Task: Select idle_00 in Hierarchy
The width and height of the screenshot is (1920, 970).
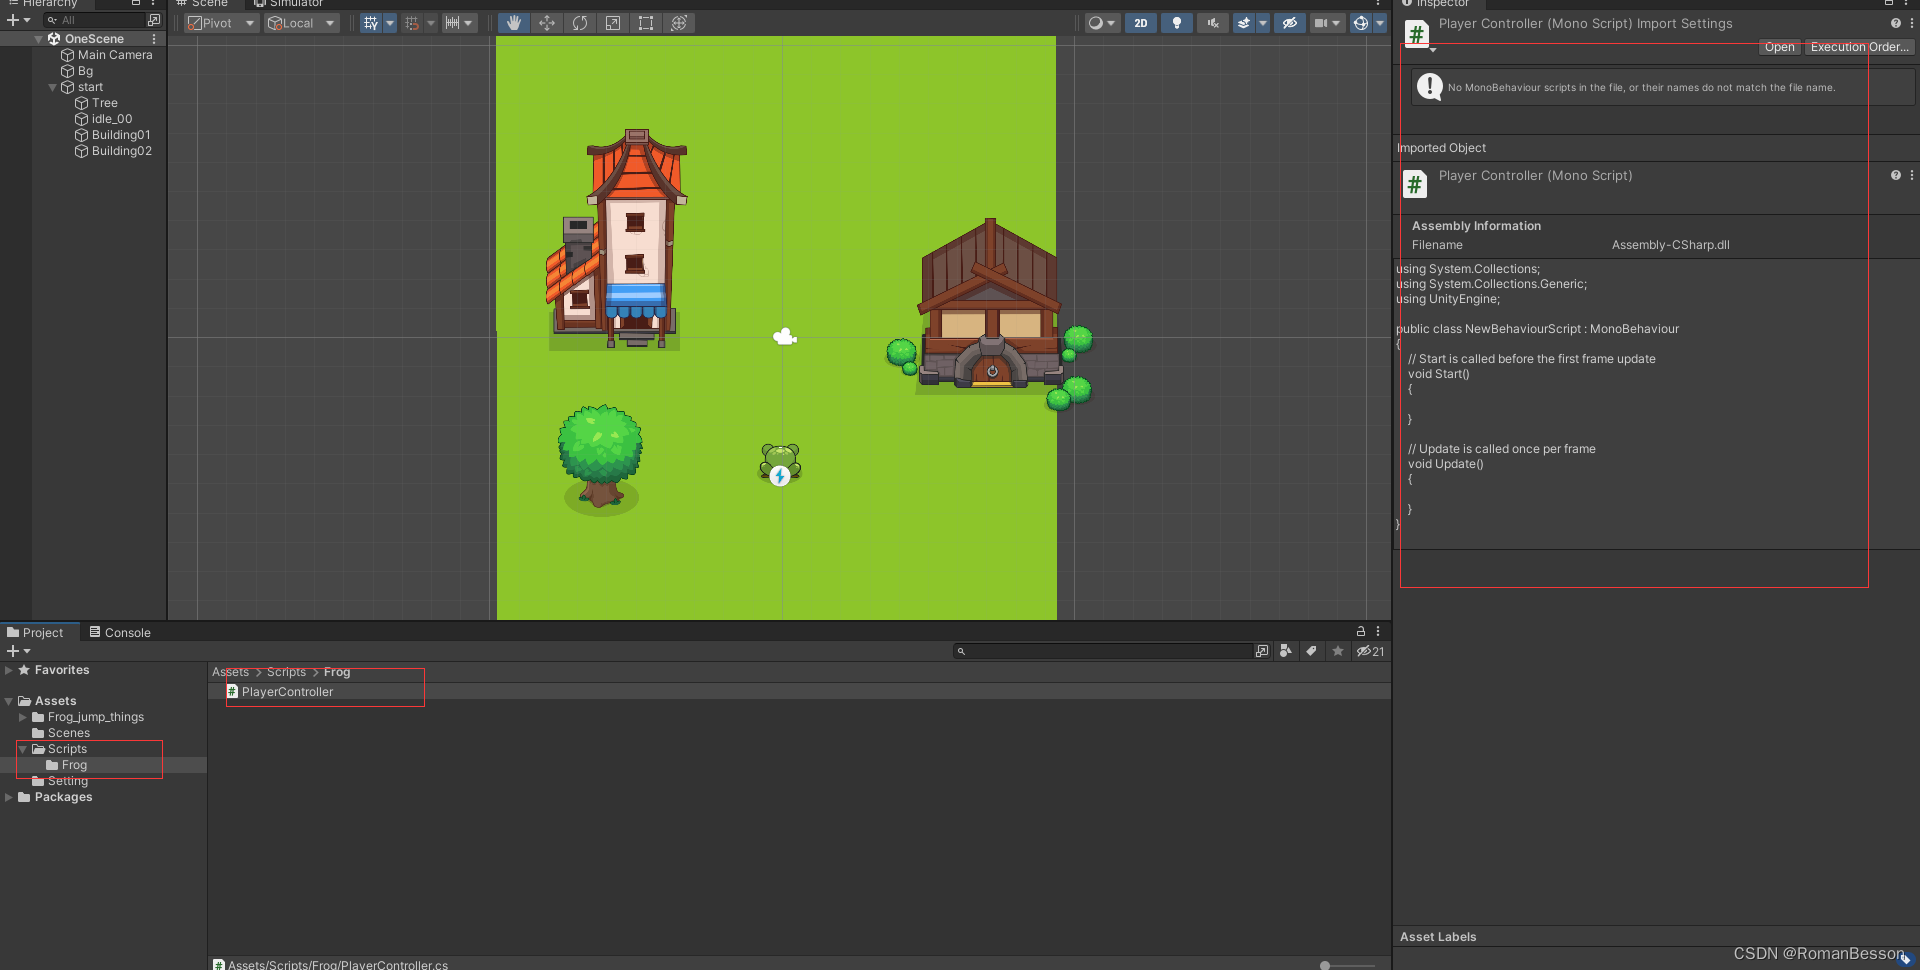Action: click(103, 119)
